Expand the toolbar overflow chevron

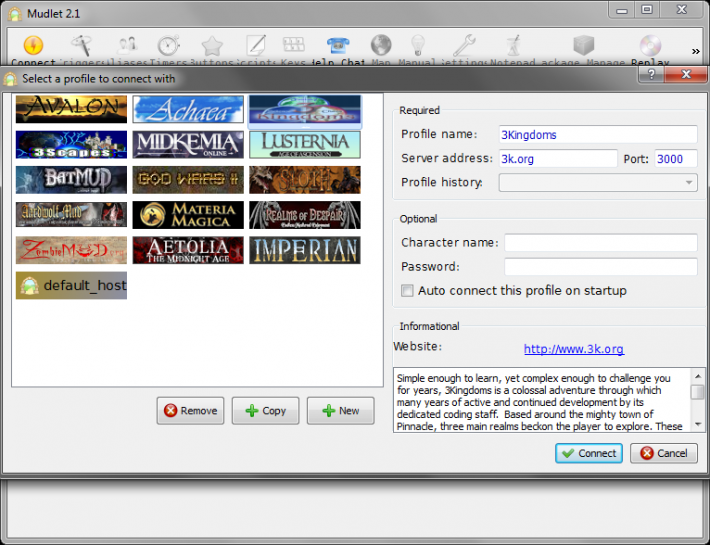tap(696, 51)
